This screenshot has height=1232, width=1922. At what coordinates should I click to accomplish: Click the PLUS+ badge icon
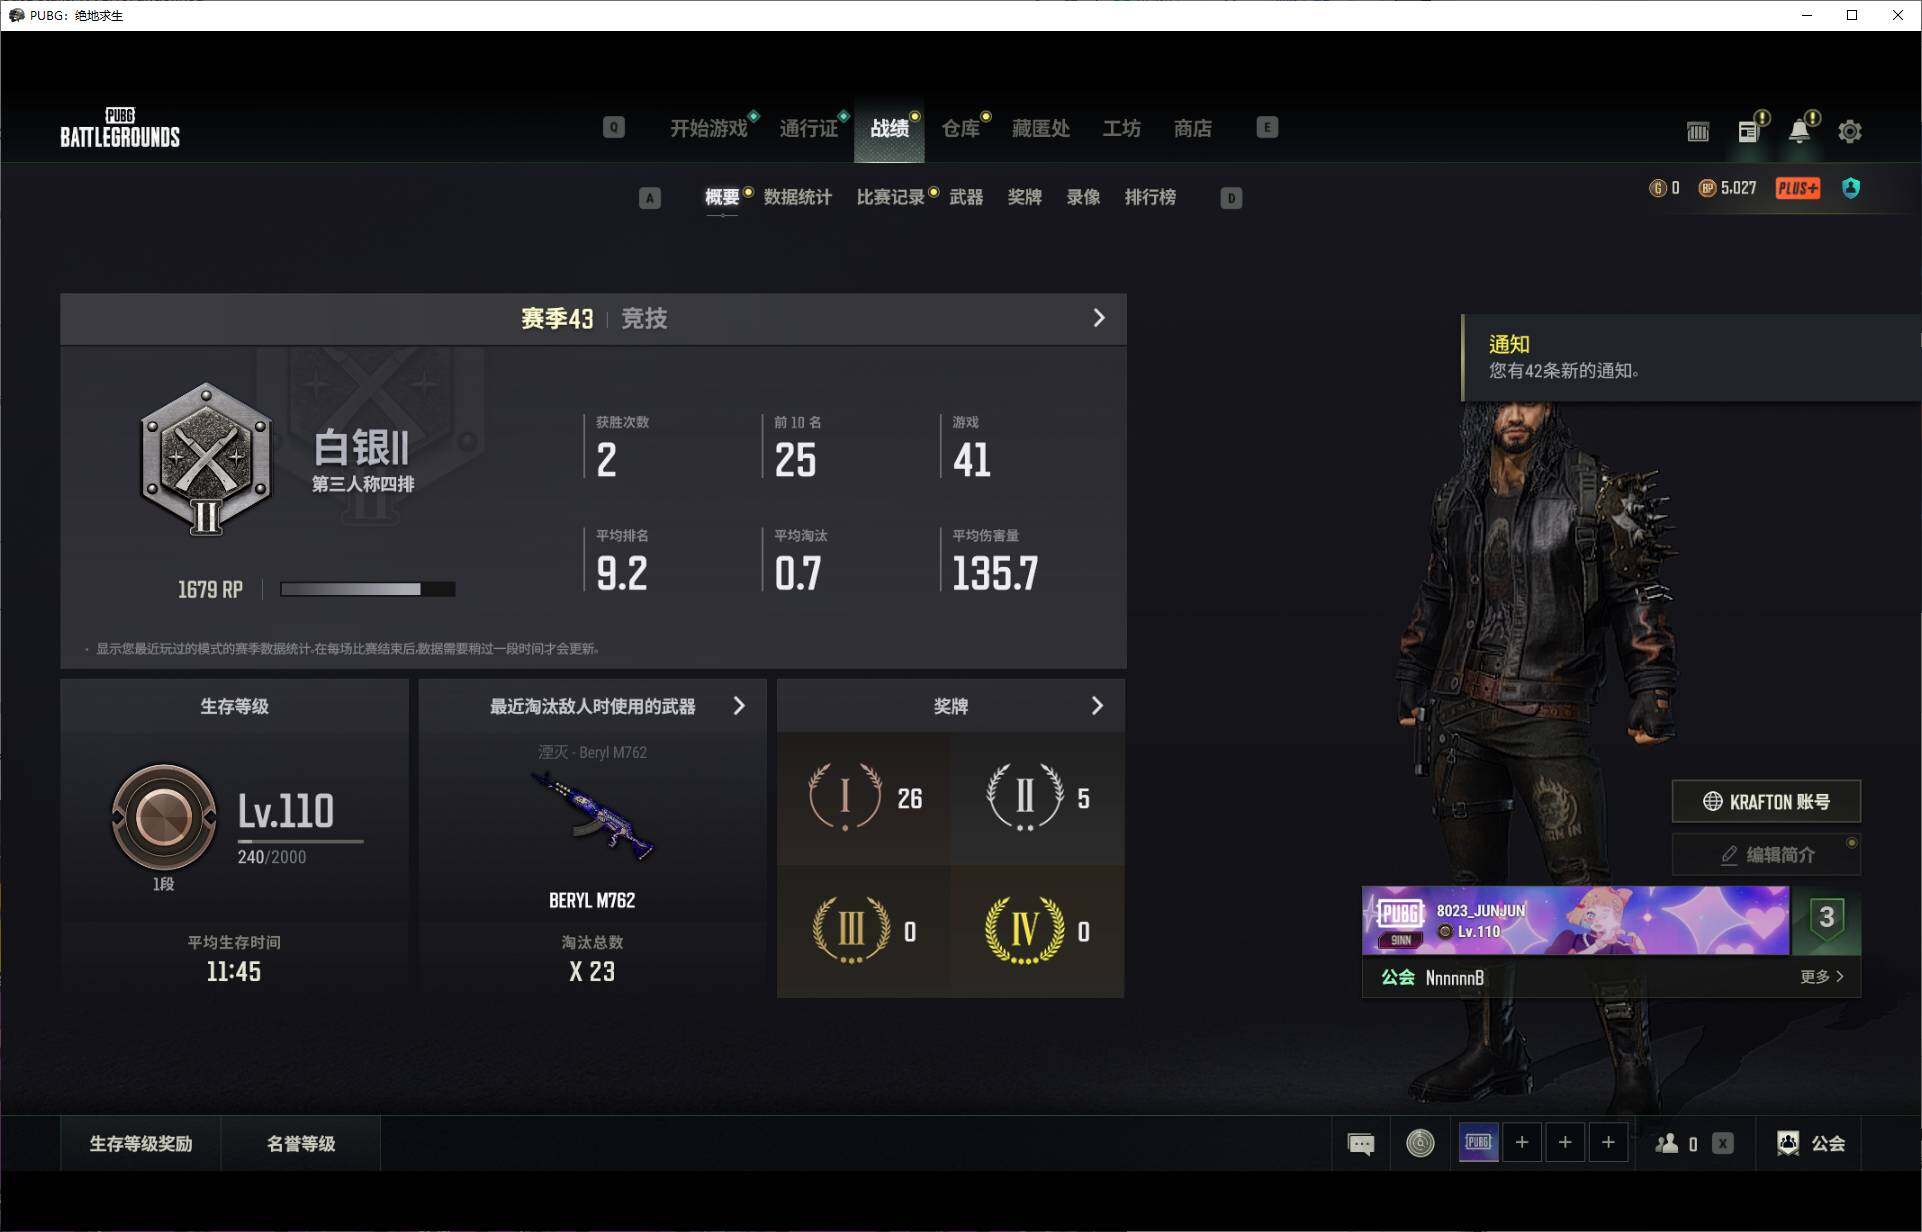[x=1798, y=188]
